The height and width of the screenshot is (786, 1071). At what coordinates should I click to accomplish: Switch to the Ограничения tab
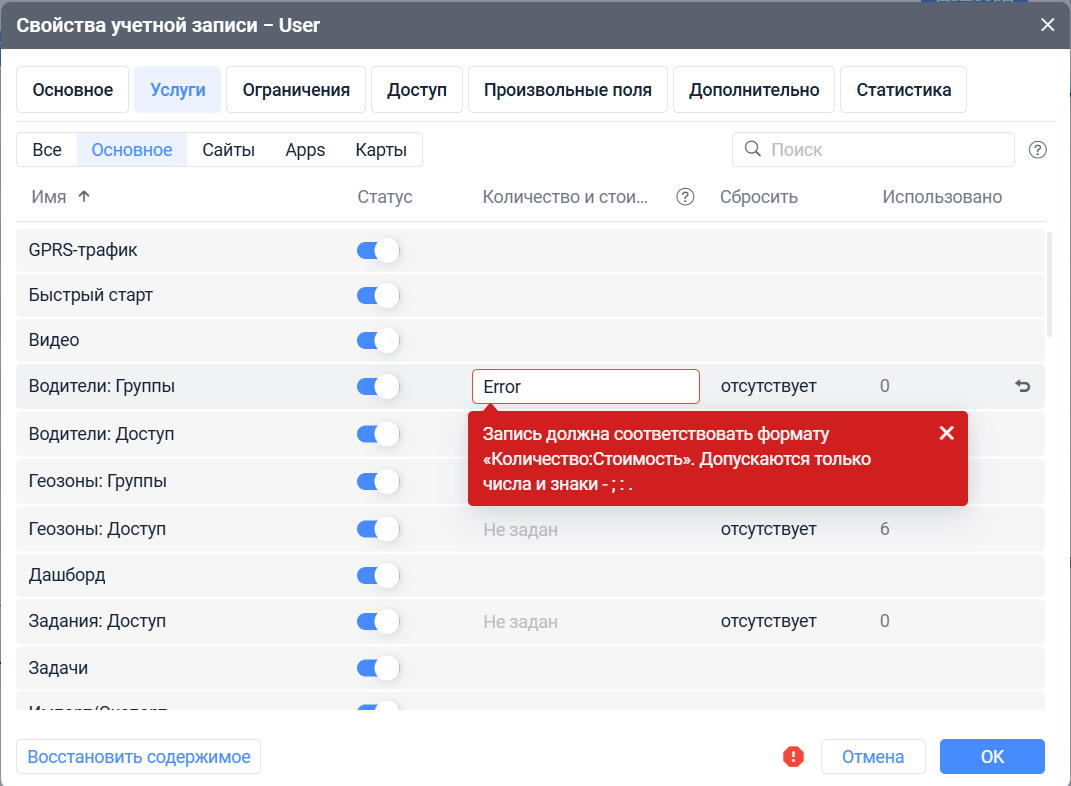[x=296, y=90]
